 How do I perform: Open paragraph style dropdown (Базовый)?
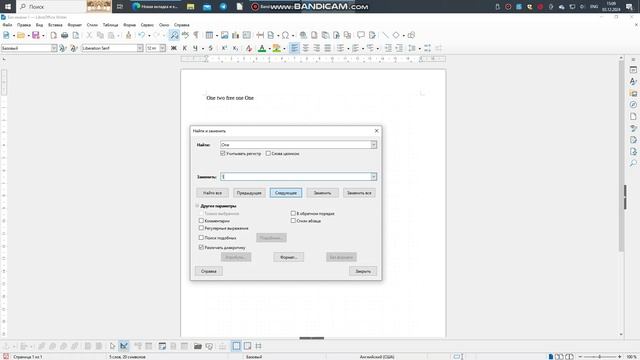point(54,48)
